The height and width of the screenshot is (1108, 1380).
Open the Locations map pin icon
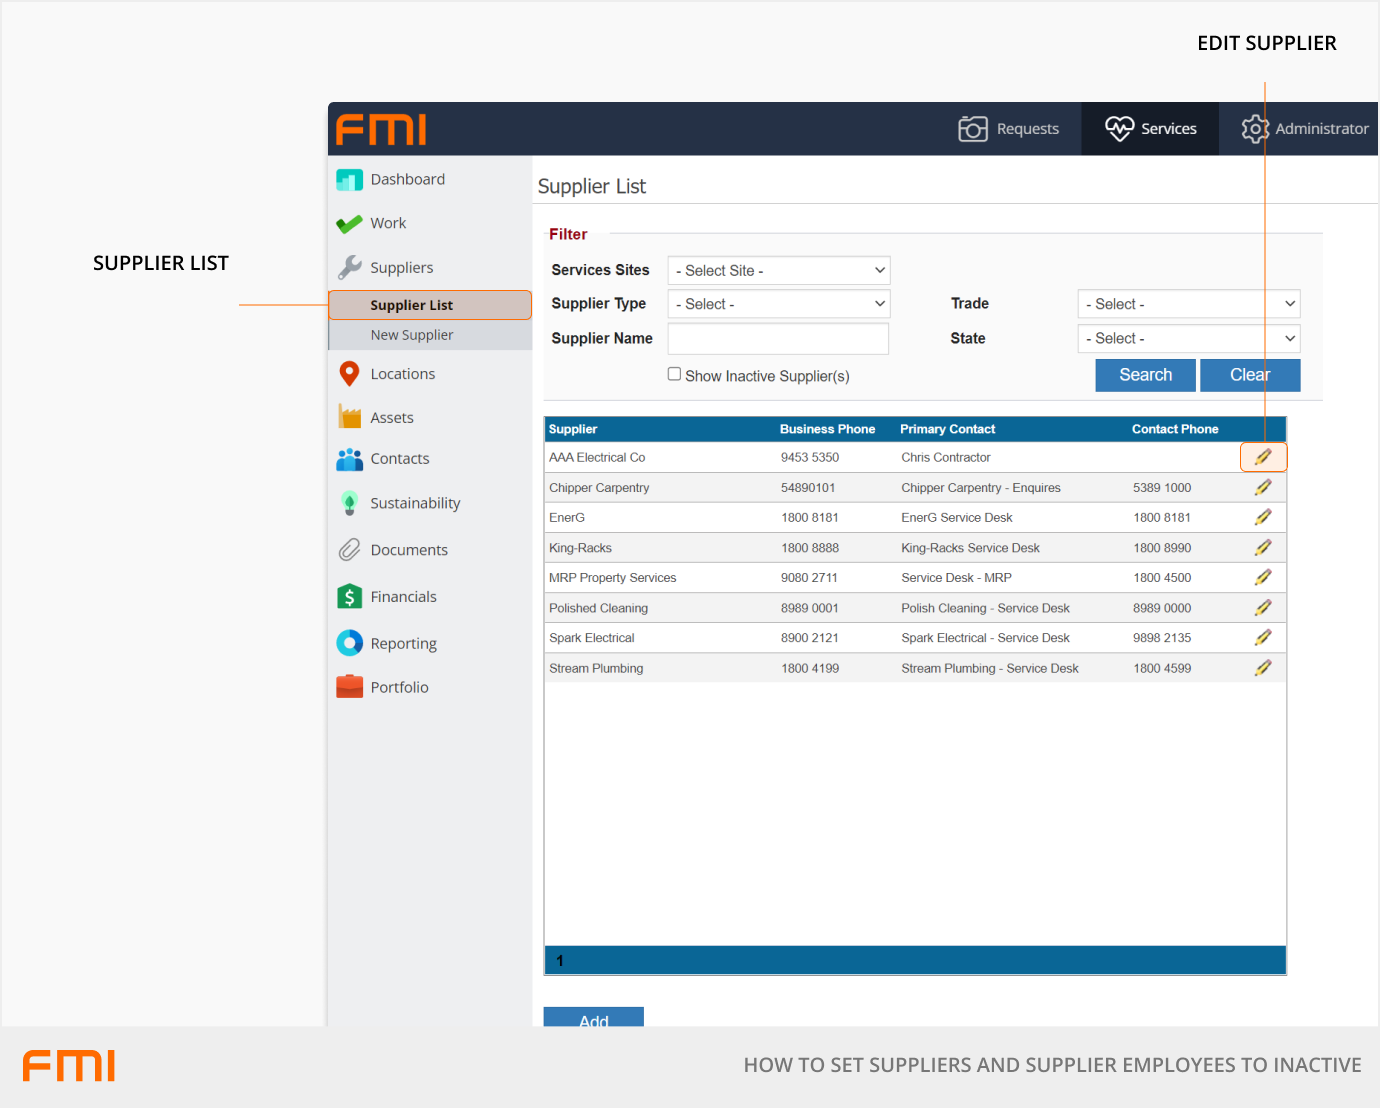coord(349,374)
